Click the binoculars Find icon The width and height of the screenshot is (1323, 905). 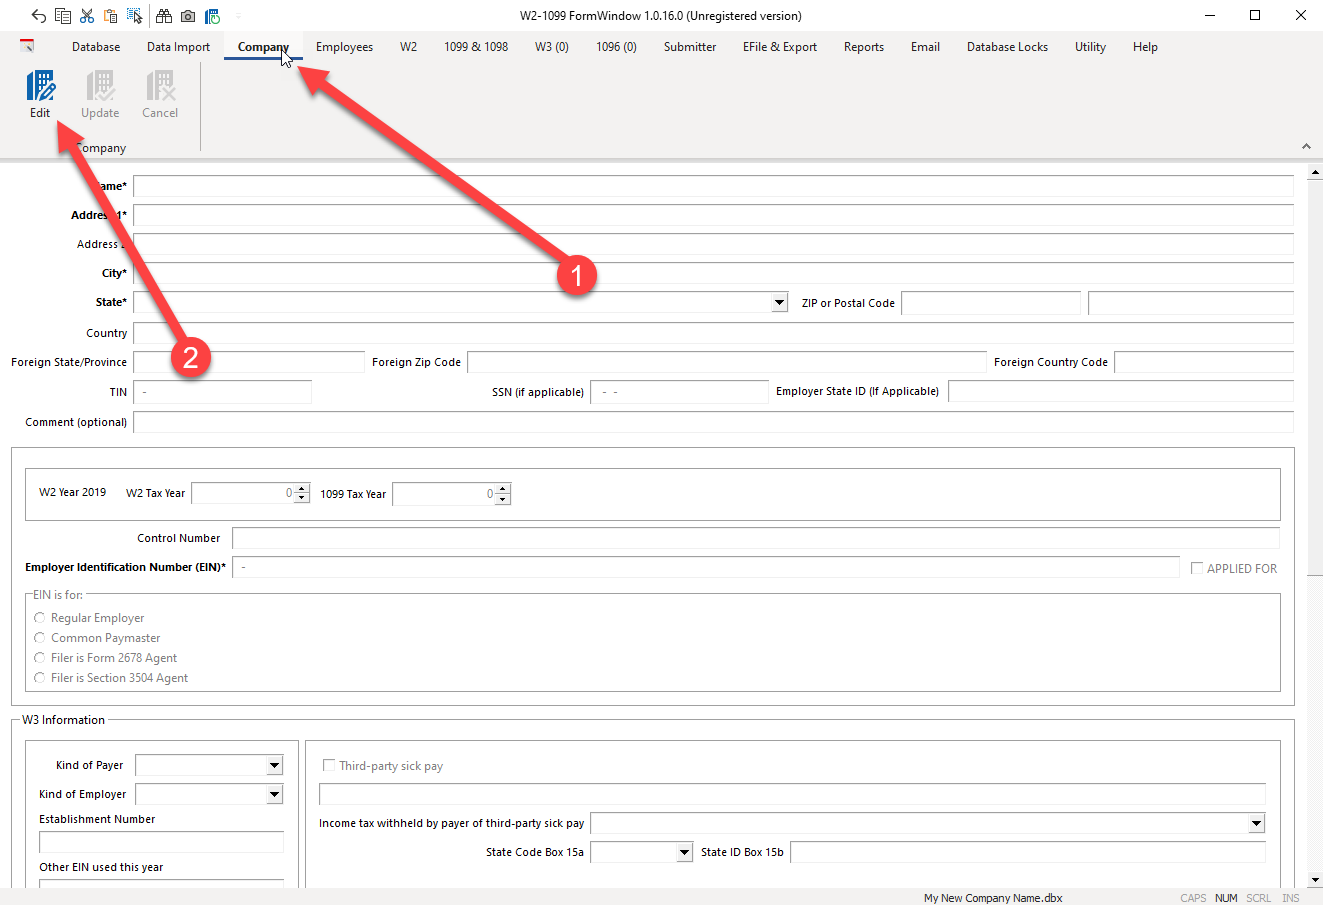(x=164, y=16)
